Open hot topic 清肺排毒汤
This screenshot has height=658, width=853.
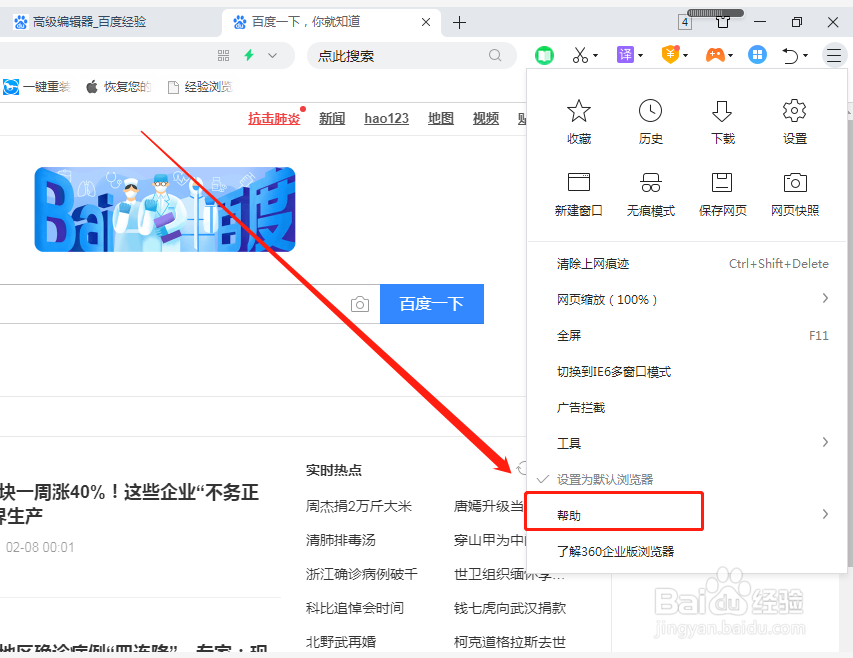[341, 540]
